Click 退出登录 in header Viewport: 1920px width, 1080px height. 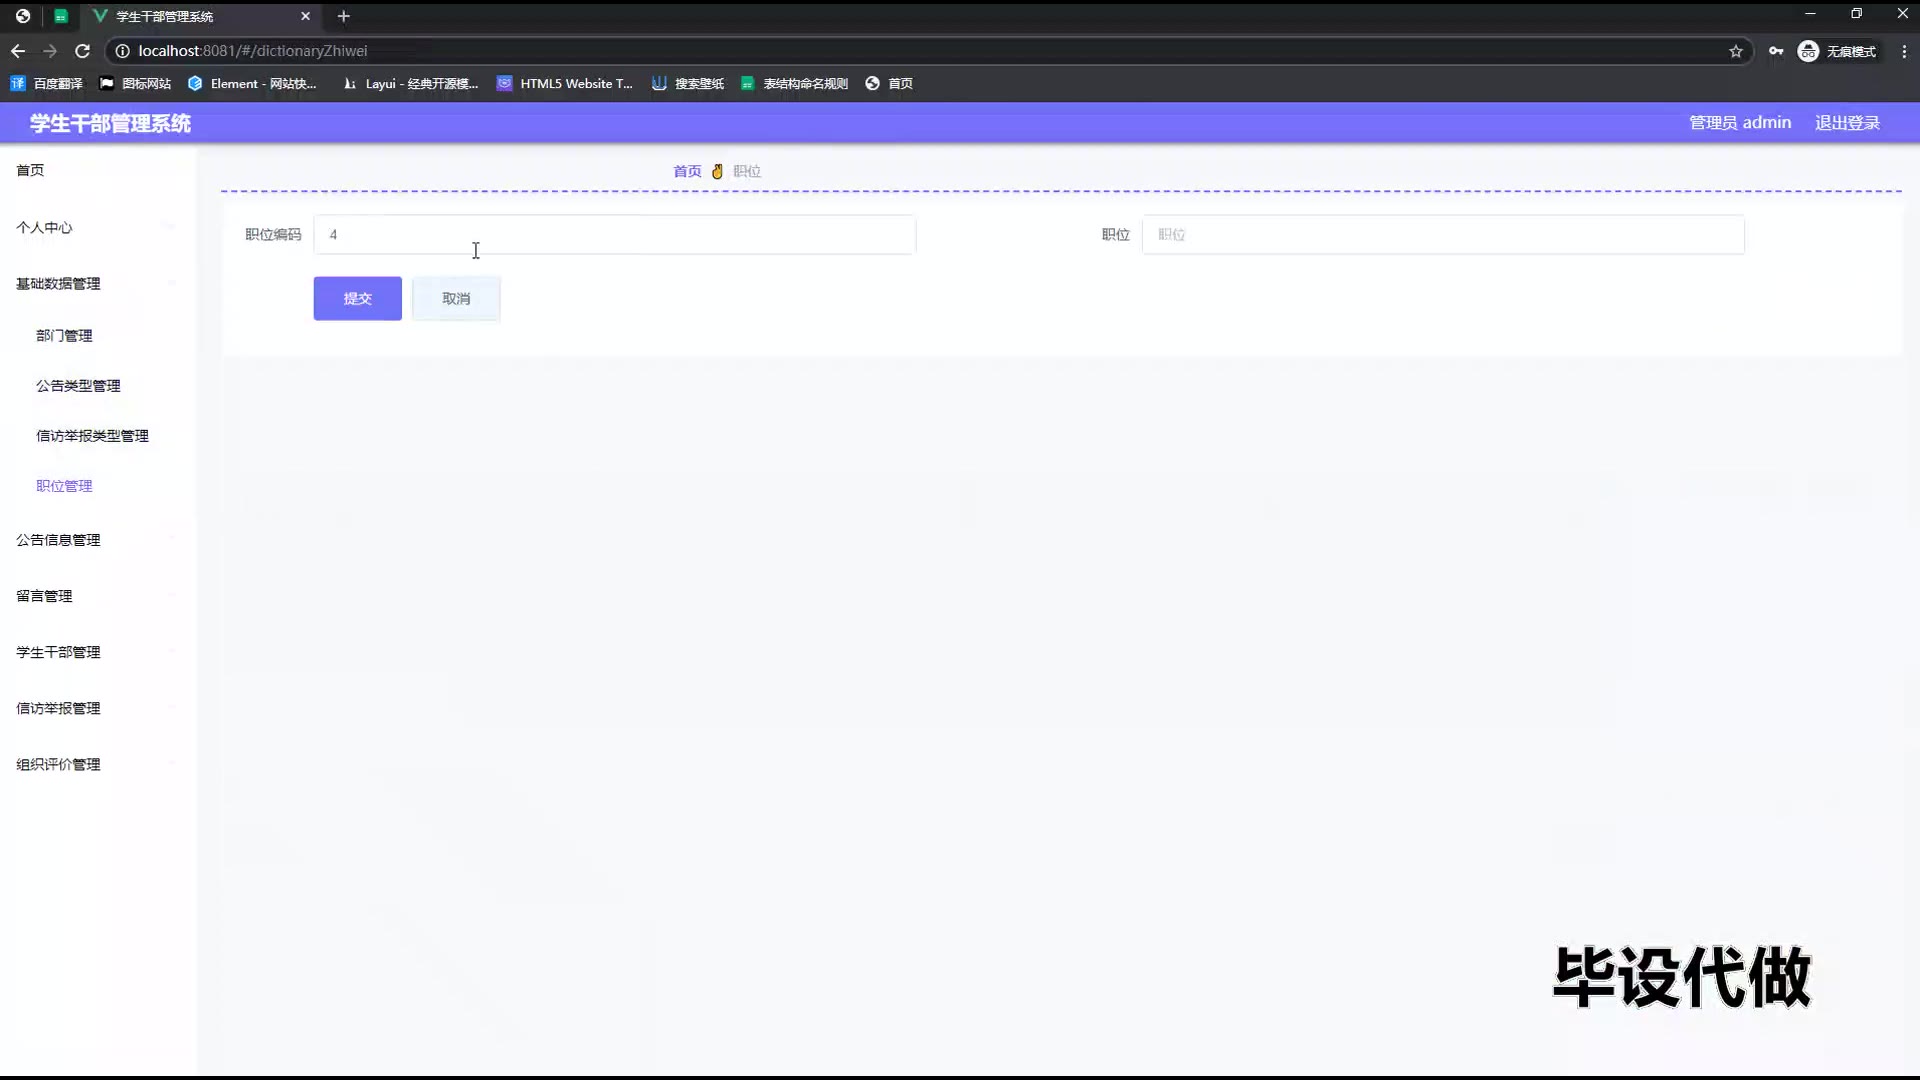pyautogui.click(x=1847, y=123)
